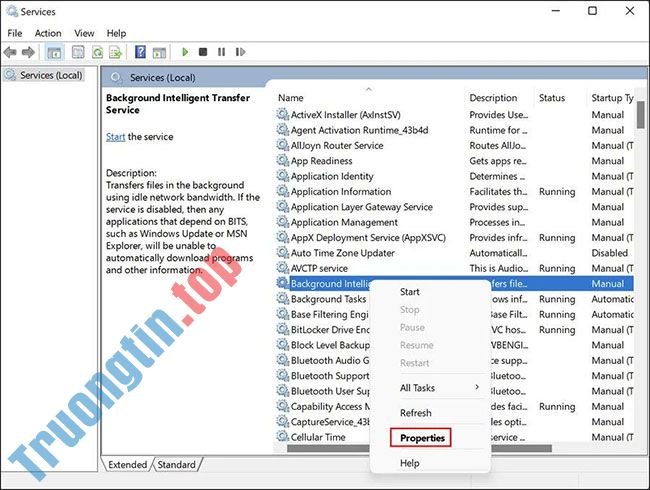650x490 pixels.
Task: Expand All Tasks submenu in context menu
Action: click(x=440, y=388)
